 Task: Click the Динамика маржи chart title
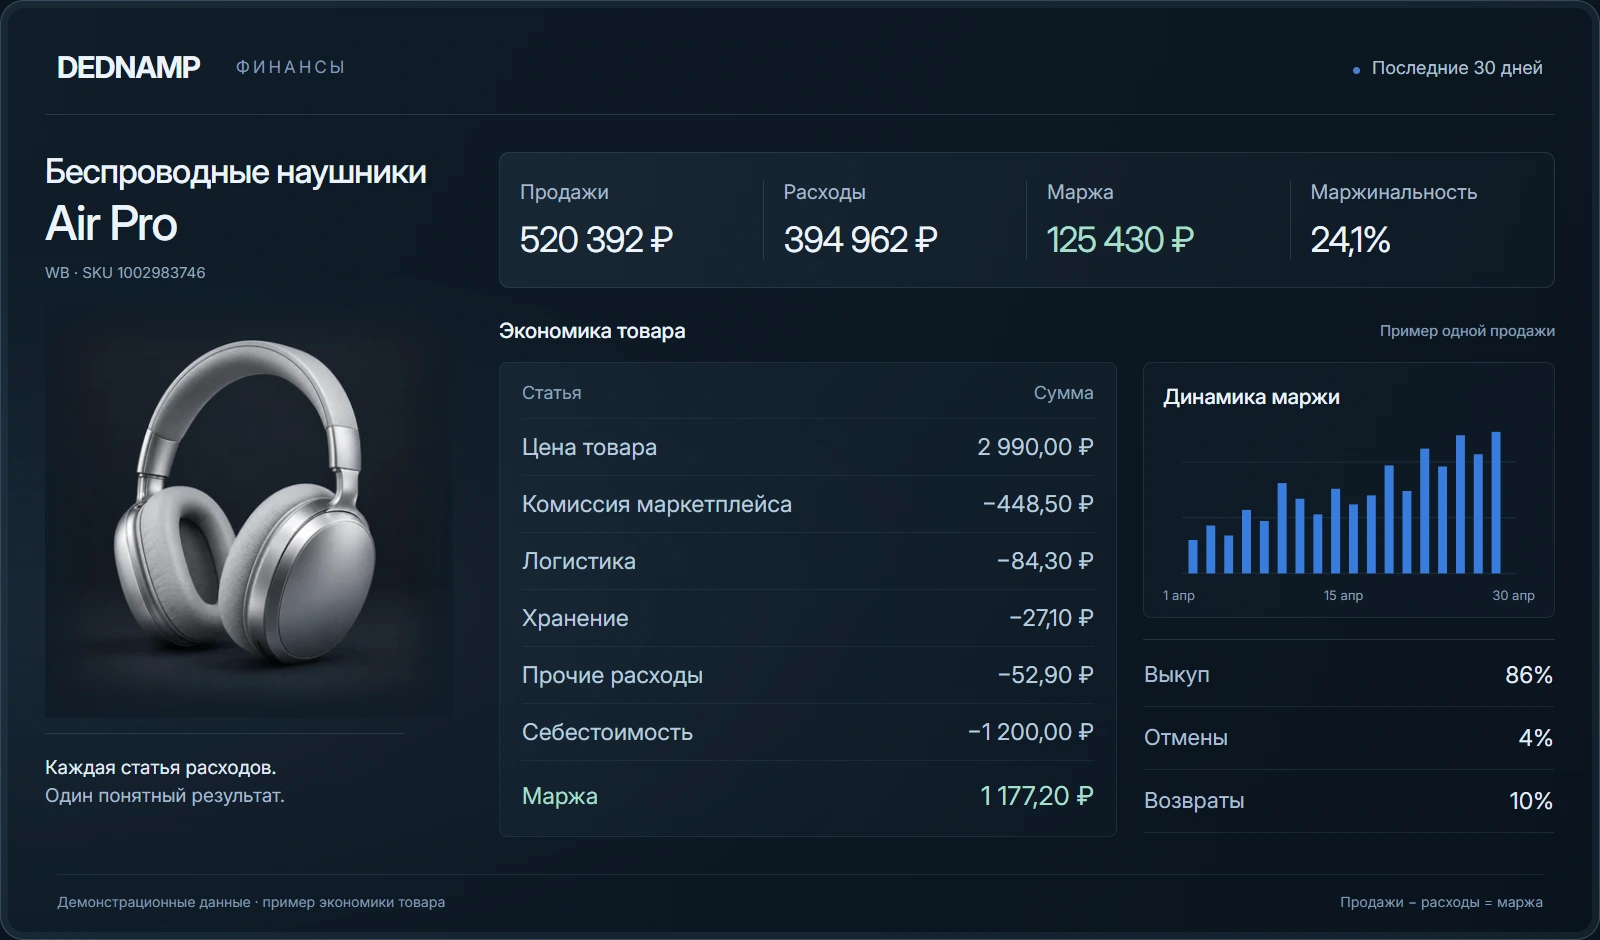(1251, 397)
